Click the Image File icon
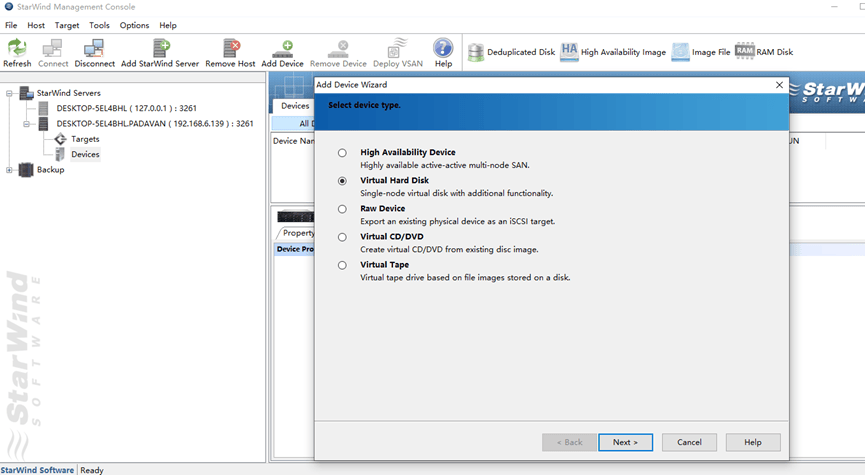 click(680, 52)
